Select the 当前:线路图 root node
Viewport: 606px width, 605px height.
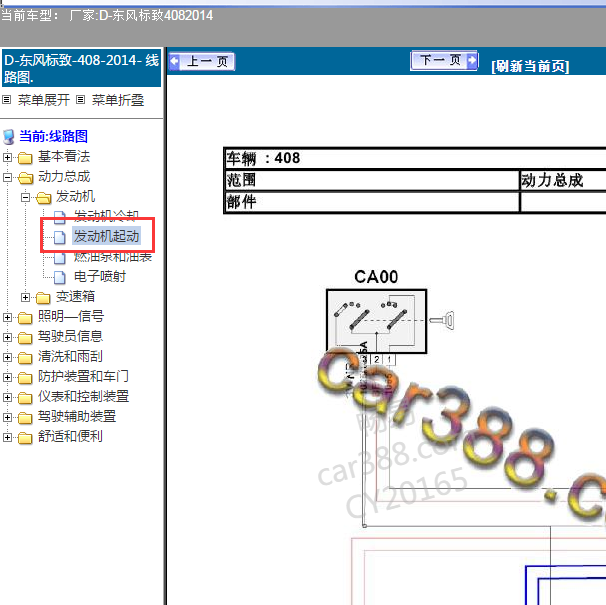click(x=53, y=136)
